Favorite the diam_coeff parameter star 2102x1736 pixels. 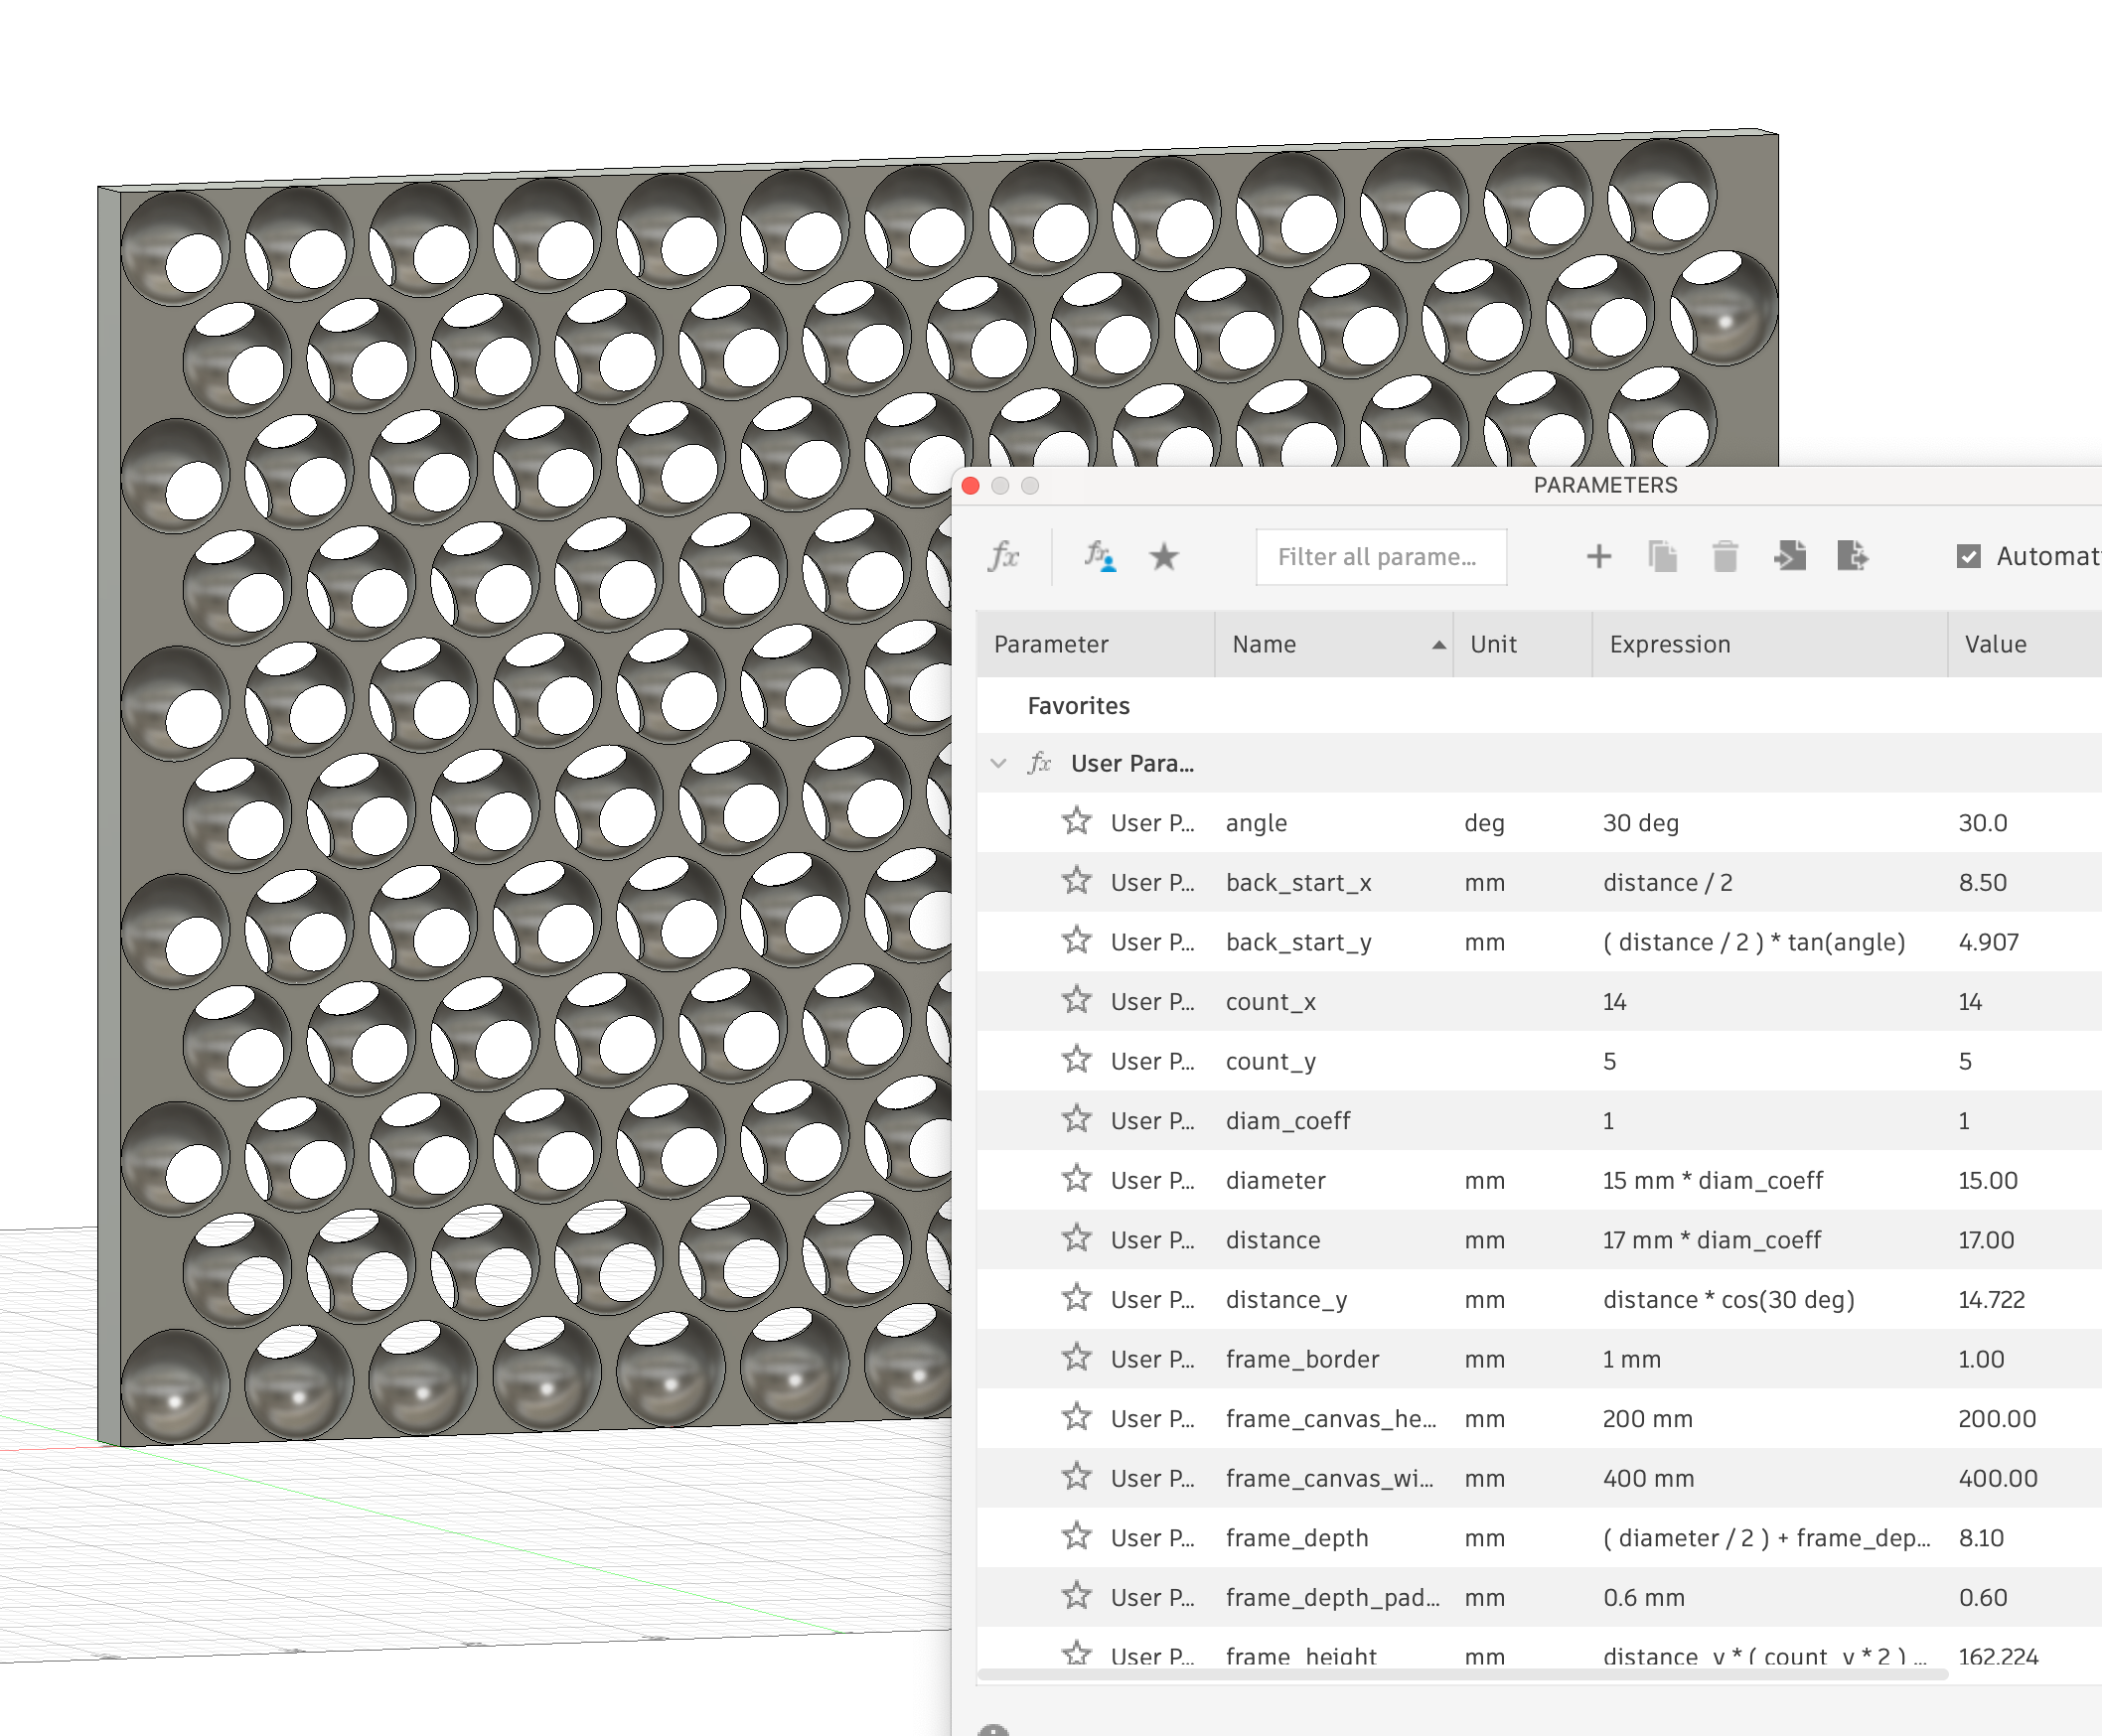(1076, 1119)
